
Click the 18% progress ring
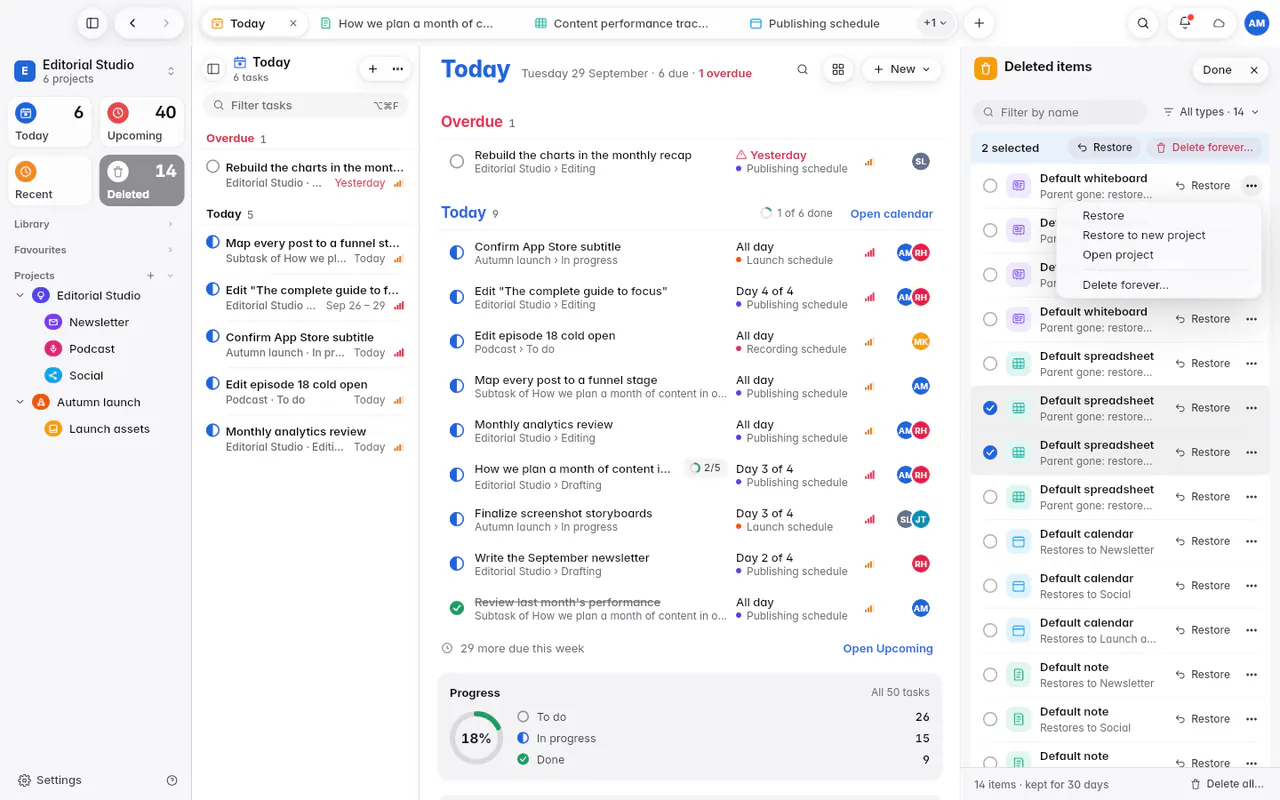tap(476, 738)
